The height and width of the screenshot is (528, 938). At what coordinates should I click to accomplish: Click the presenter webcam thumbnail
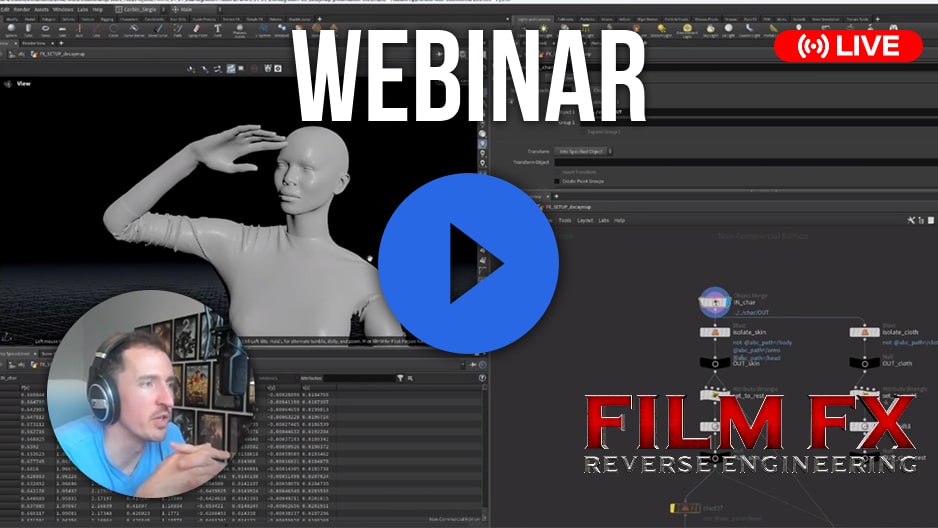pos(150,395)
